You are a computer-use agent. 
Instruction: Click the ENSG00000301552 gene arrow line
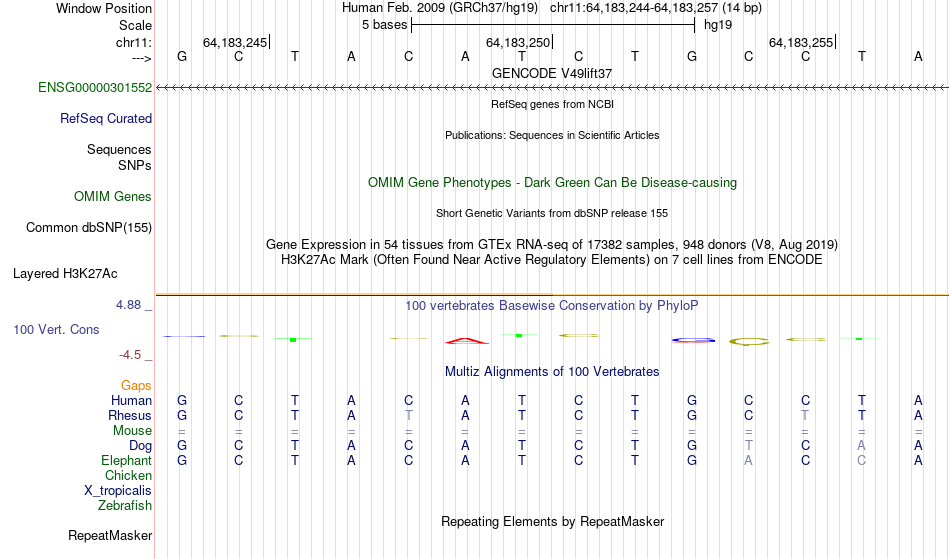coord(552,88)
